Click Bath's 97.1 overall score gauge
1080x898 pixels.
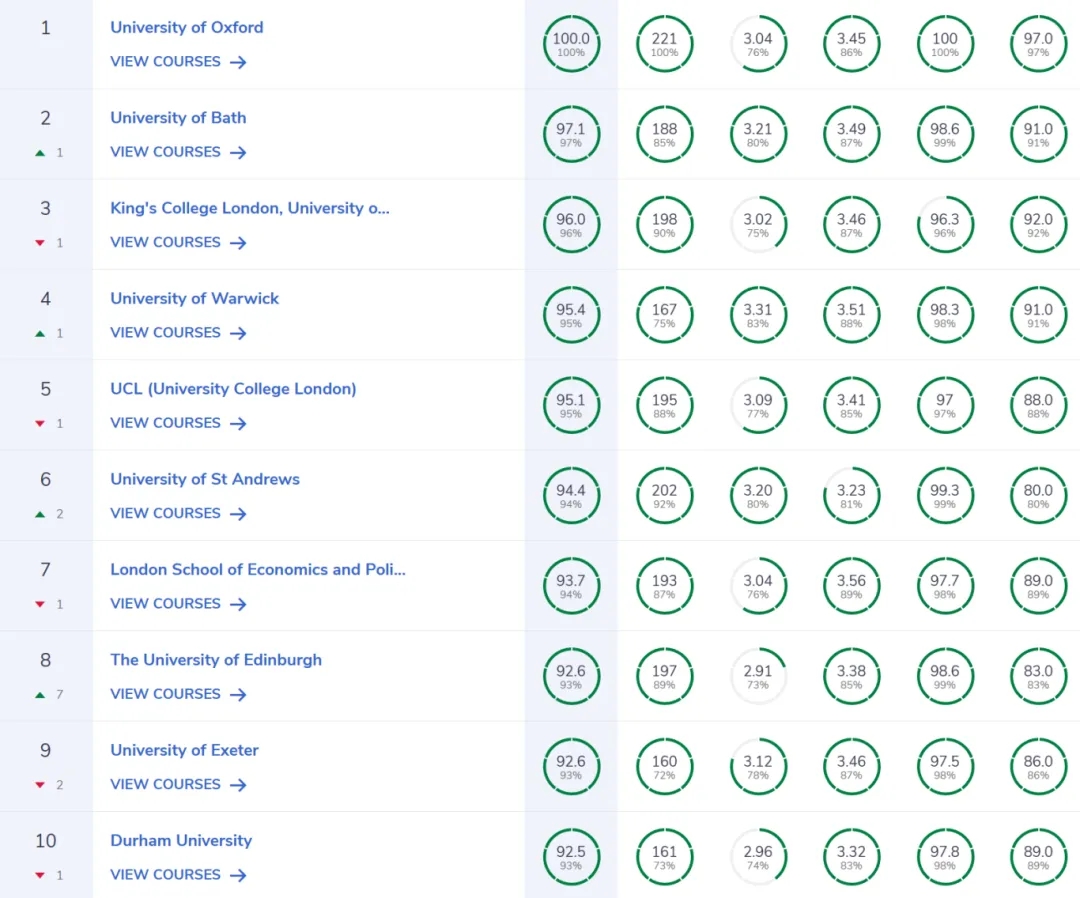pos(571,134)
